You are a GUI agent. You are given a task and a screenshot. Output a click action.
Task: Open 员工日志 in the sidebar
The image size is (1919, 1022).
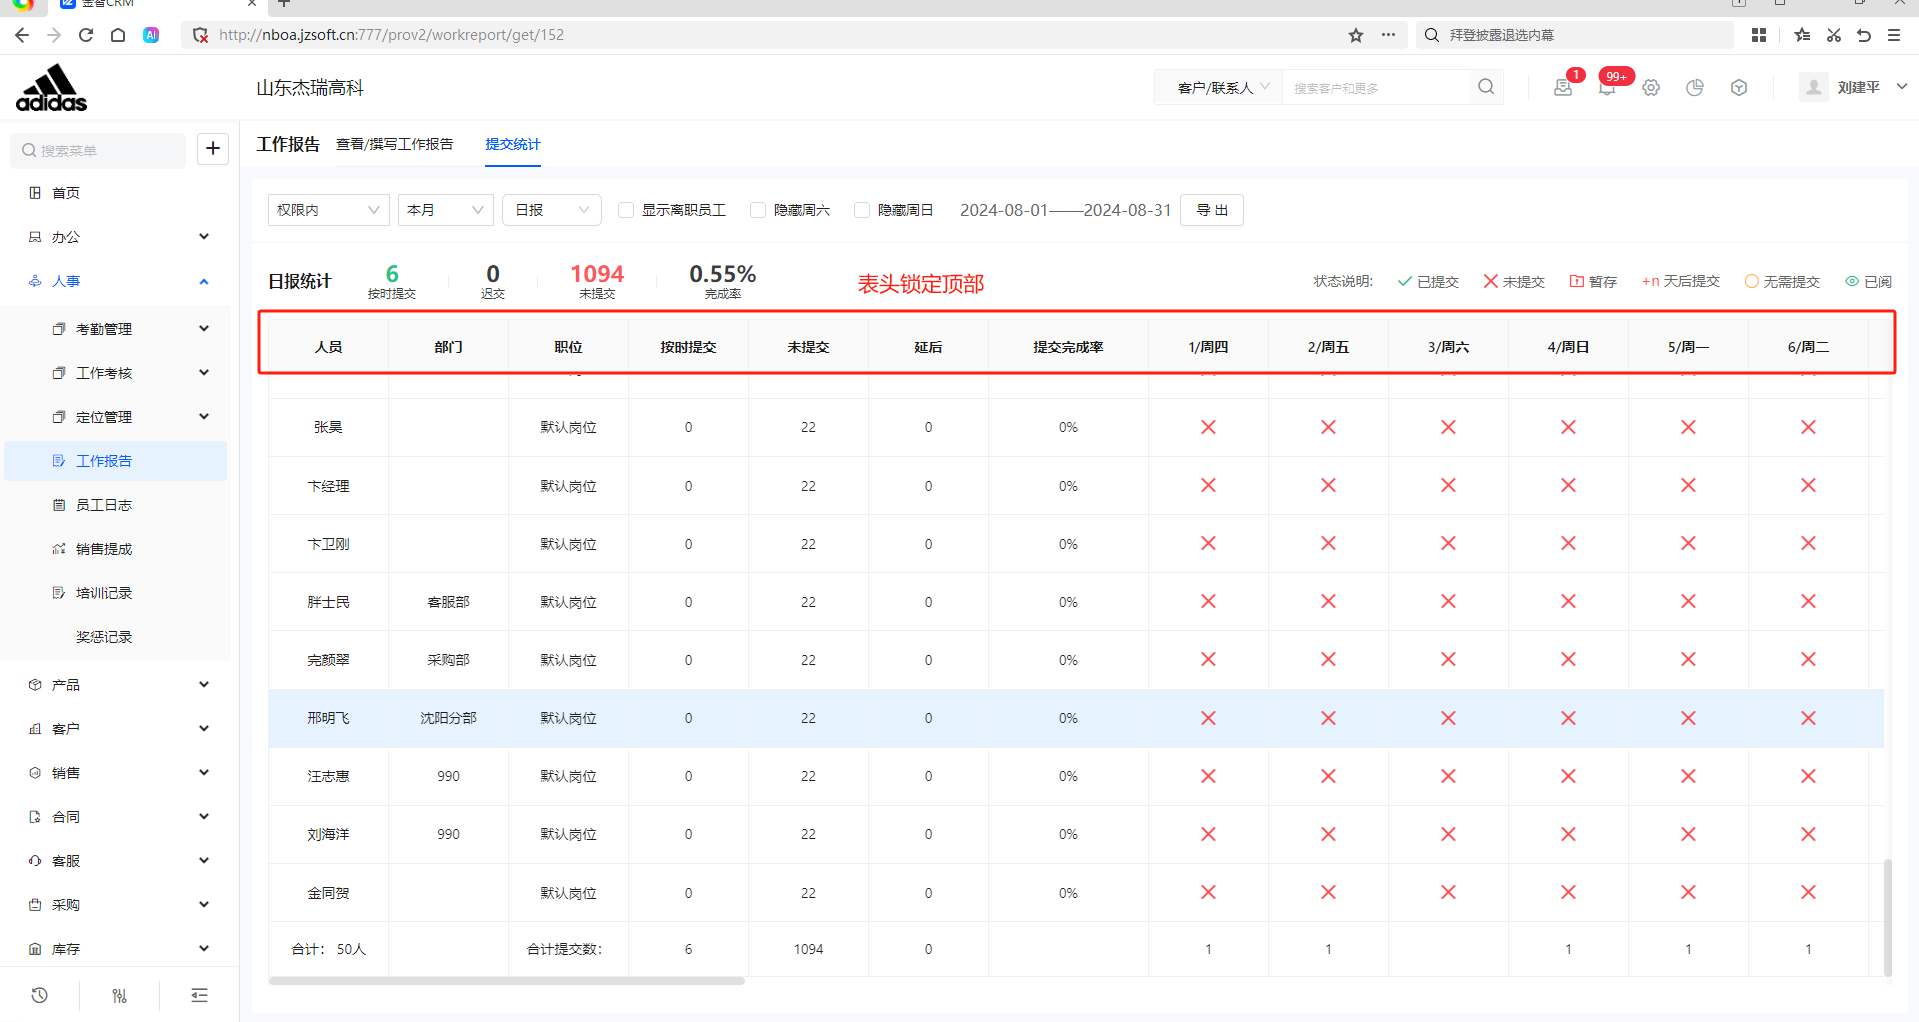point(104,505)
